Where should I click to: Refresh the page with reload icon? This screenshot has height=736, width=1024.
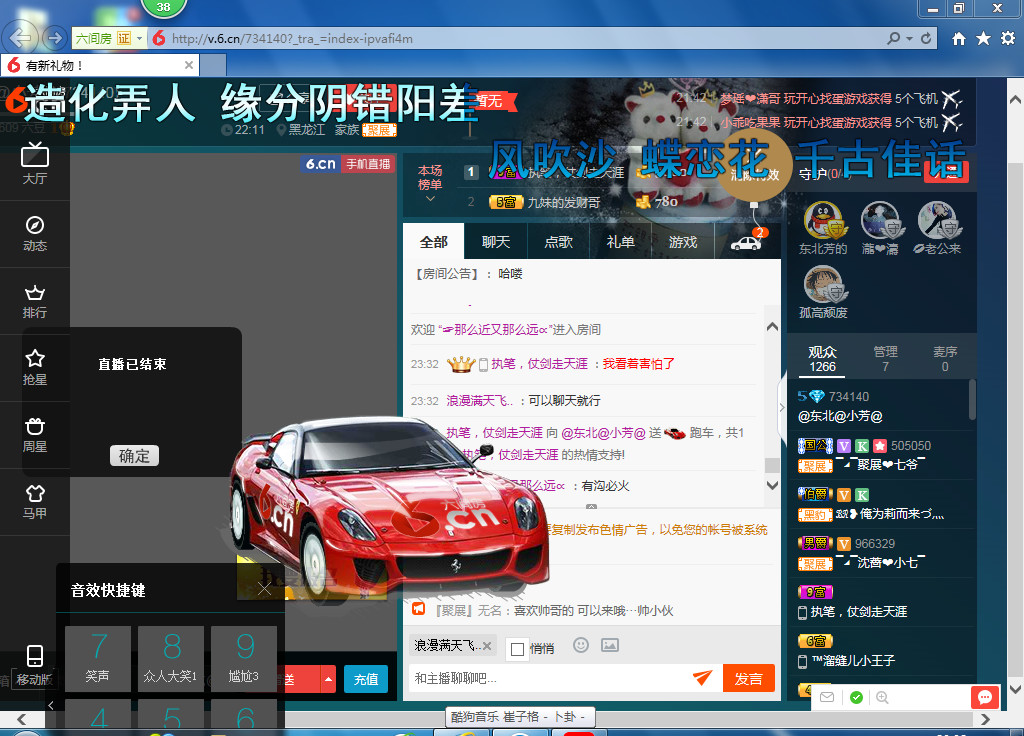pos(926,39)
